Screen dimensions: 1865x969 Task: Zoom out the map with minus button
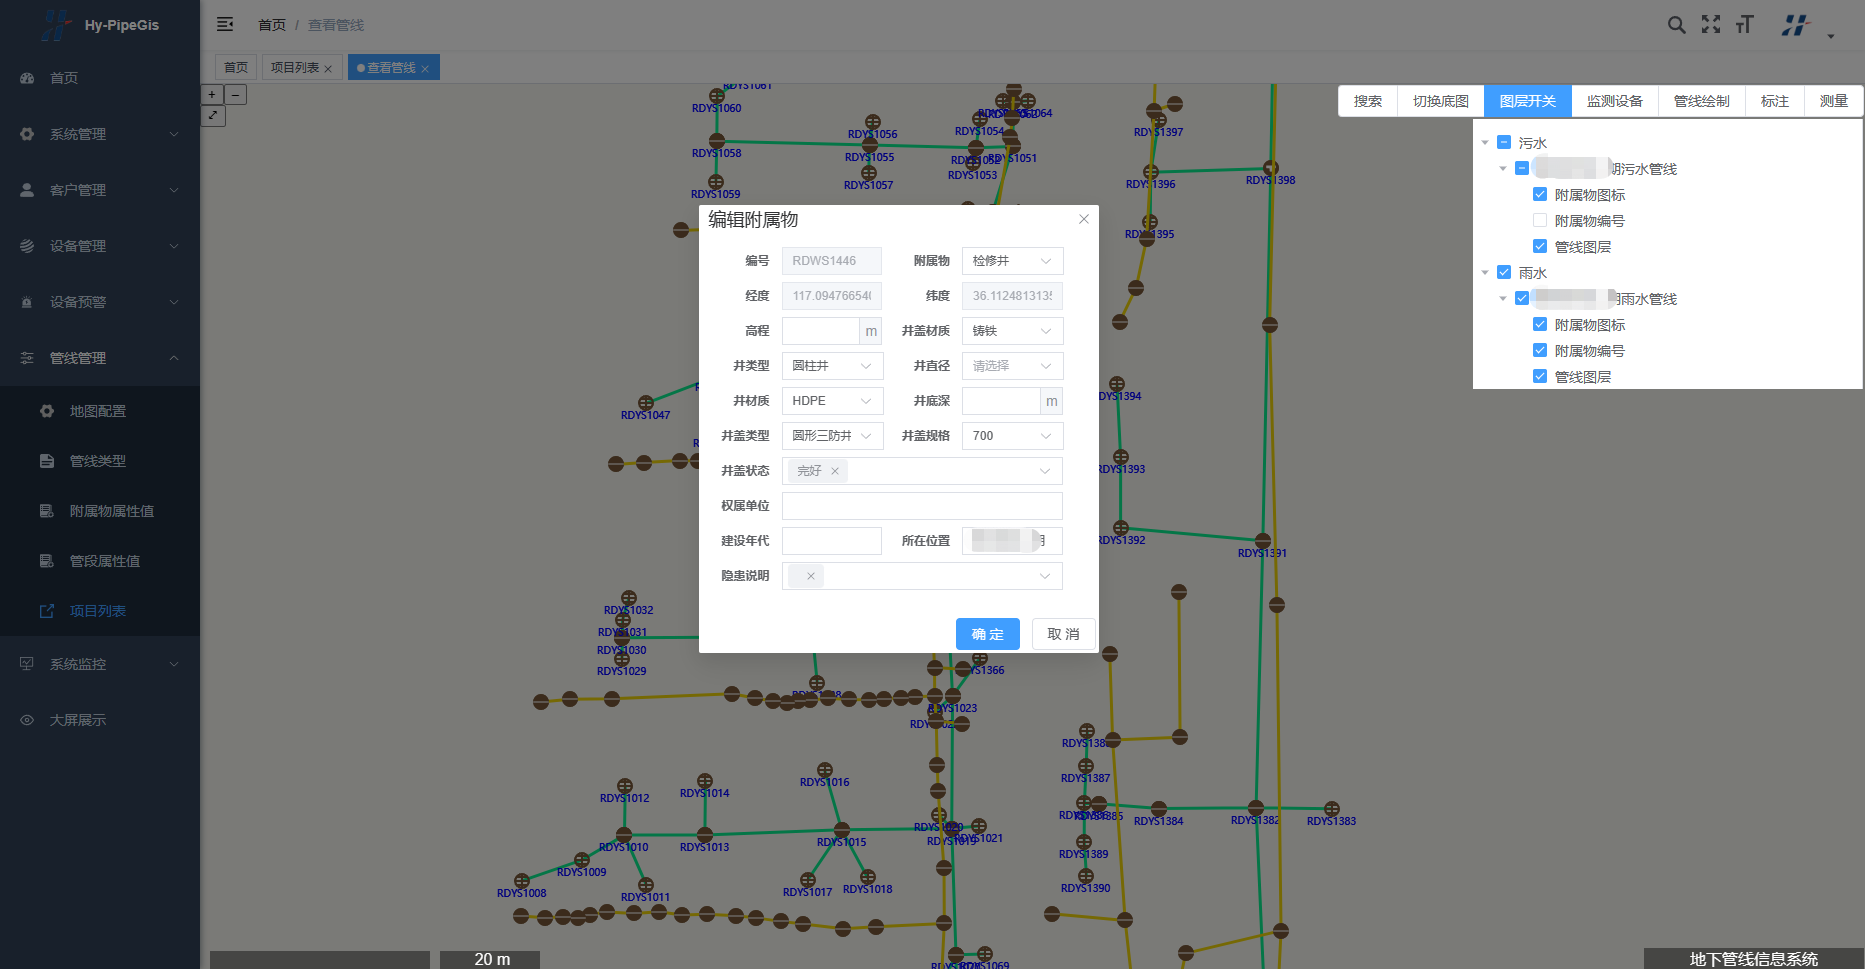236,95
